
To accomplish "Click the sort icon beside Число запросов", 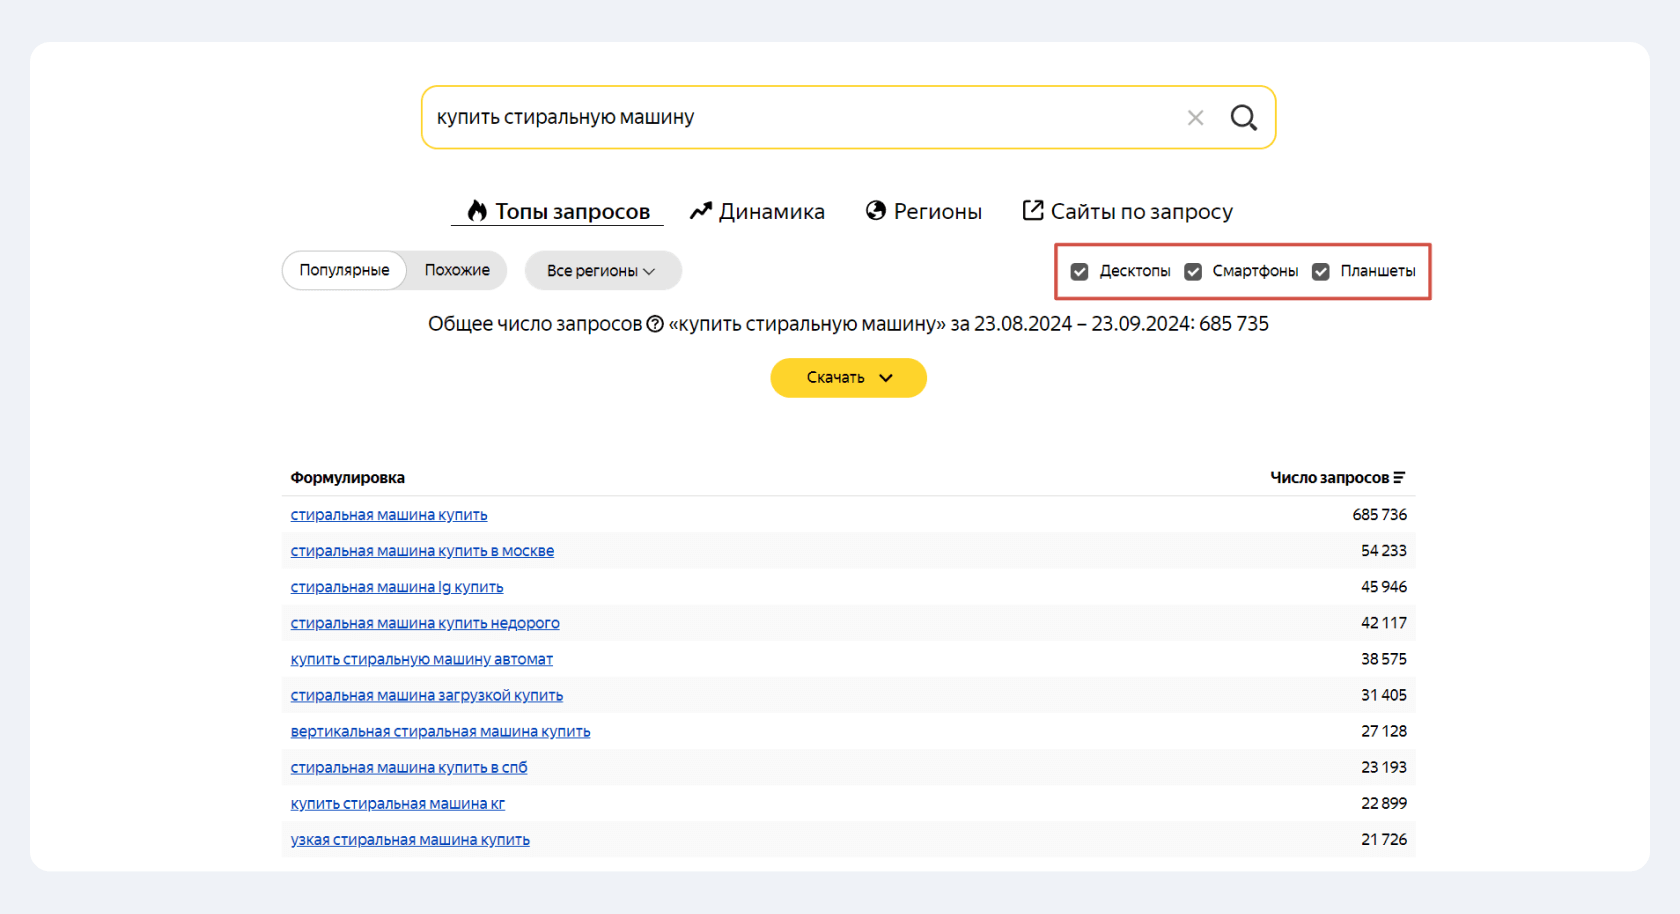I will tap(1399, 478).
